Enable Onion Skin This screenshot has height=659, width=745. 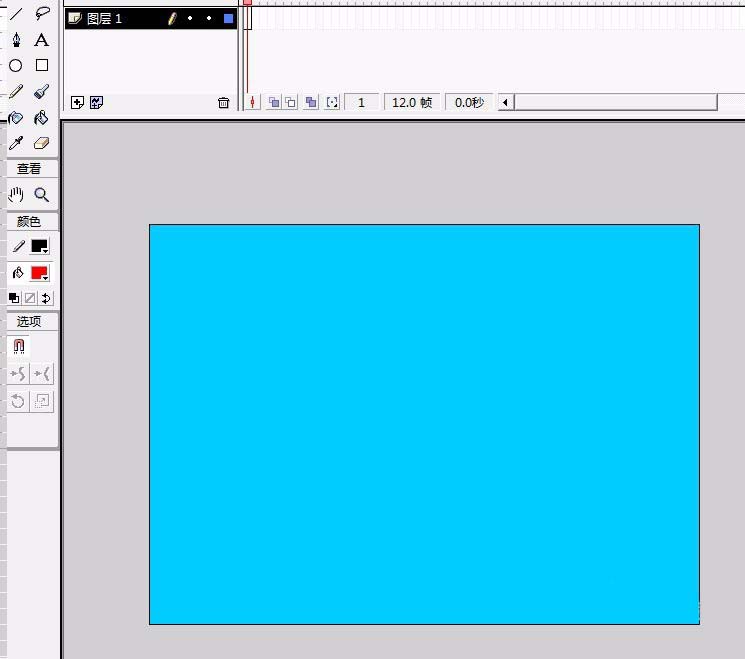tap(274, 102)
